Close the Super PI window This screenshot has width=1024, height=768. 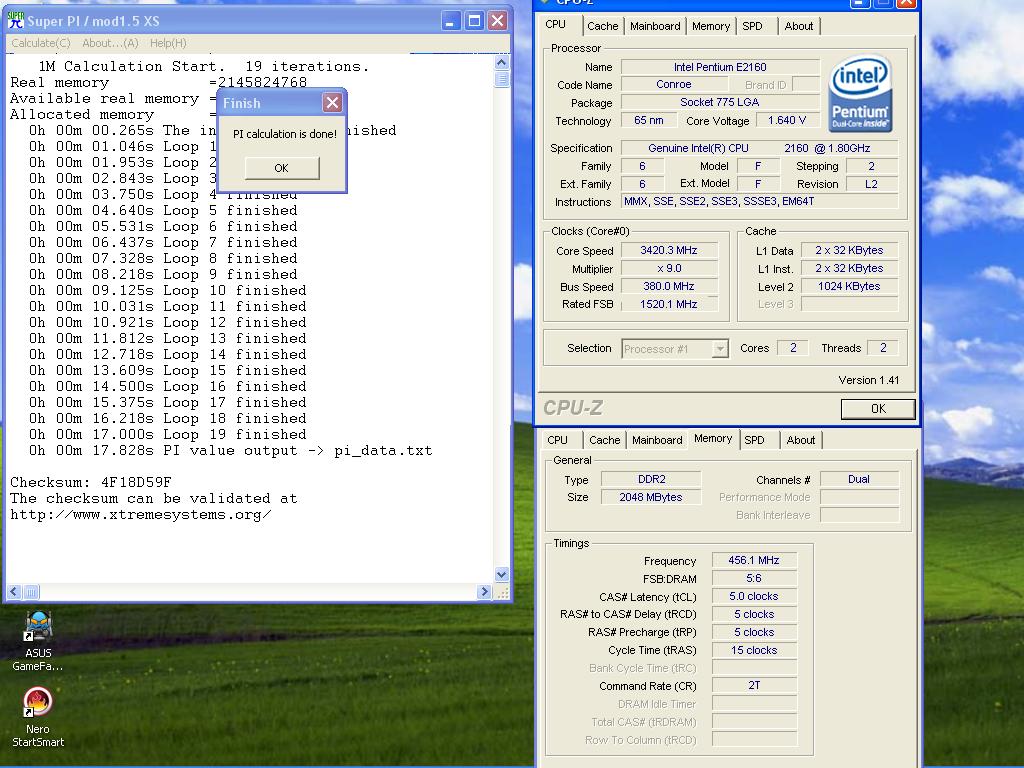[x=498, y=21]
